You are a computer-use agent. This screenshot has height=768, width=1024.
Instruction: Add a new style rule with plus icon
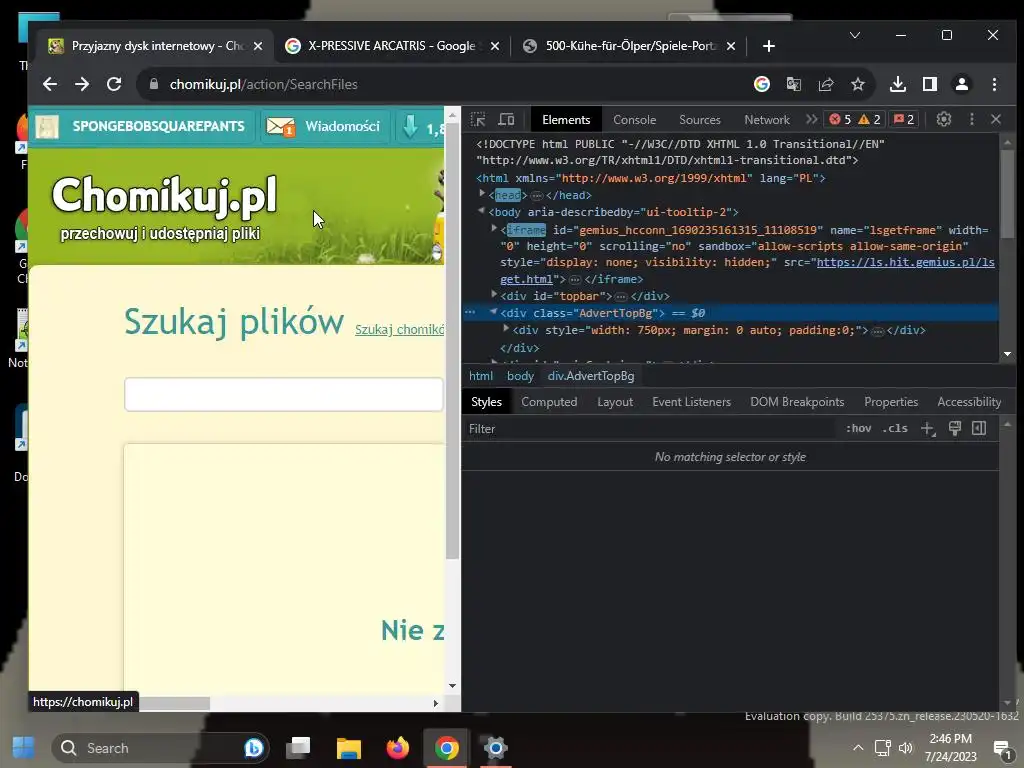pos(928,428)
